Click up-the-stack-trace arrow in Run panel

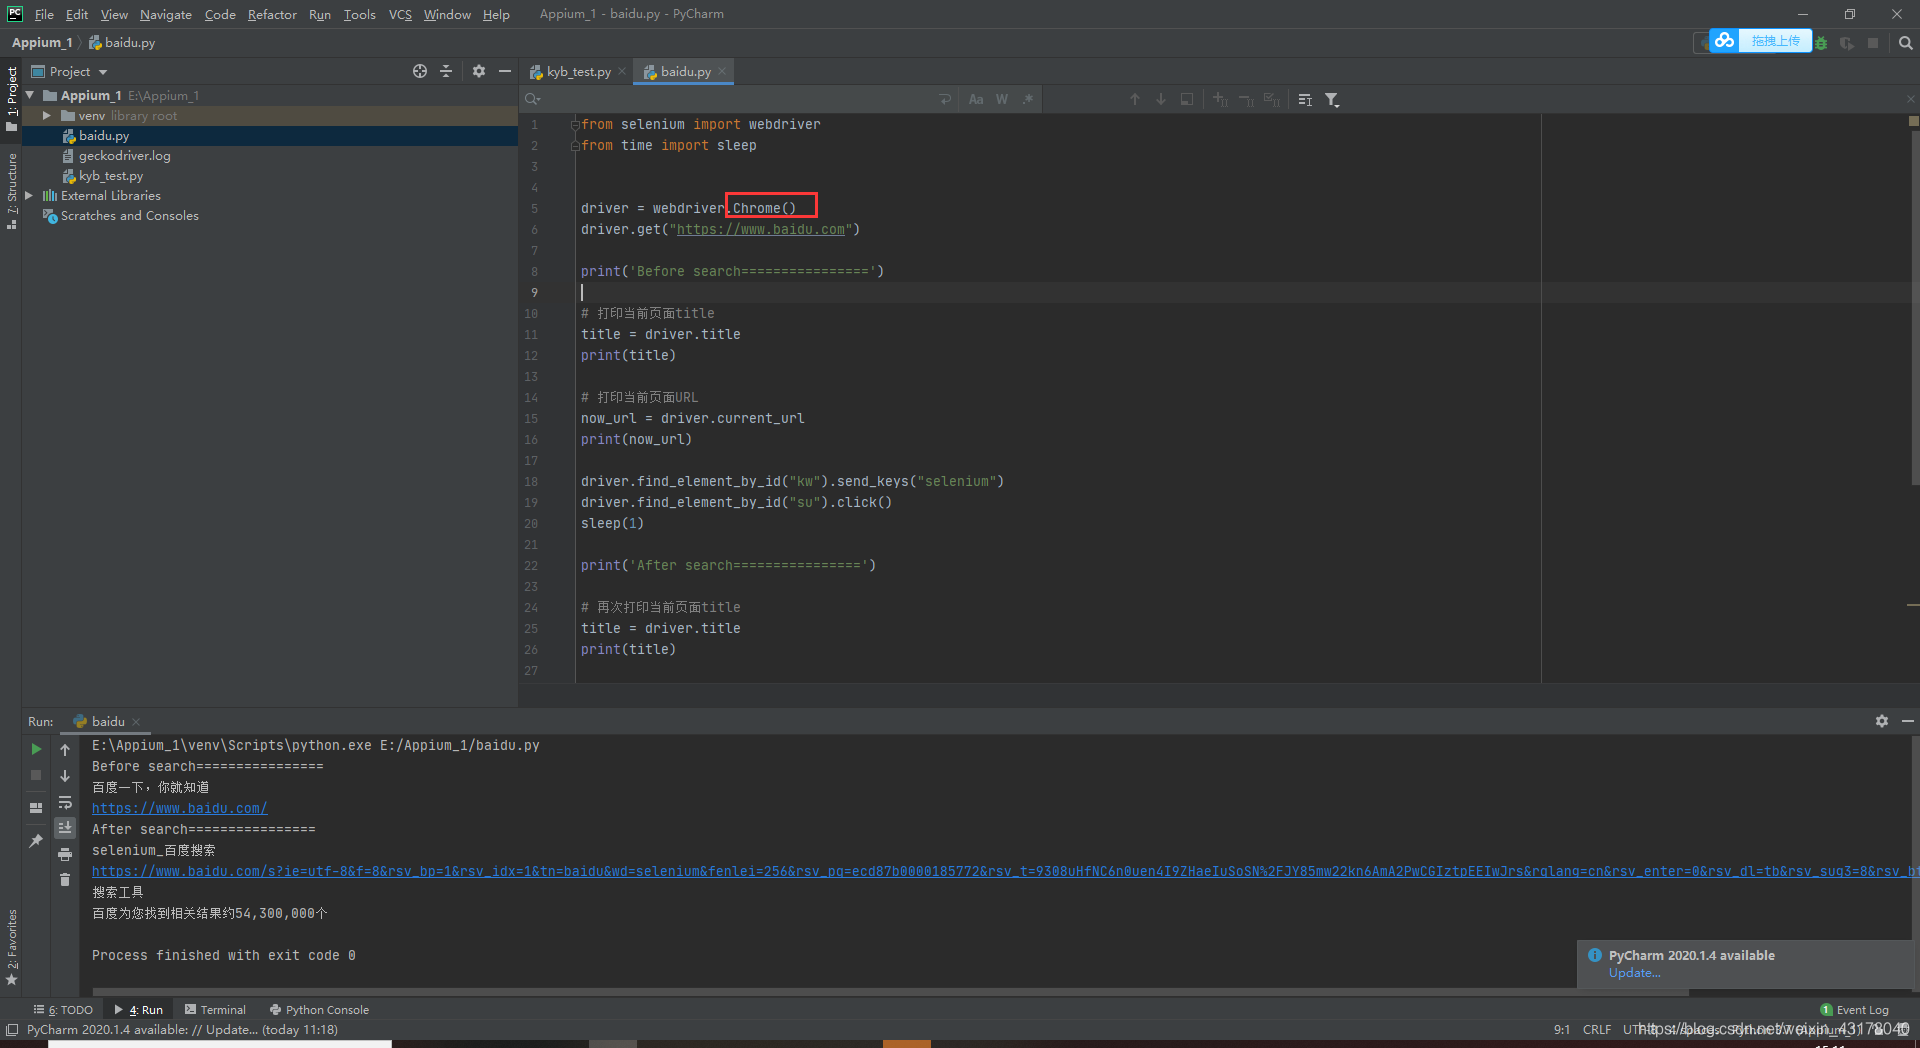[x=65, y=749]
